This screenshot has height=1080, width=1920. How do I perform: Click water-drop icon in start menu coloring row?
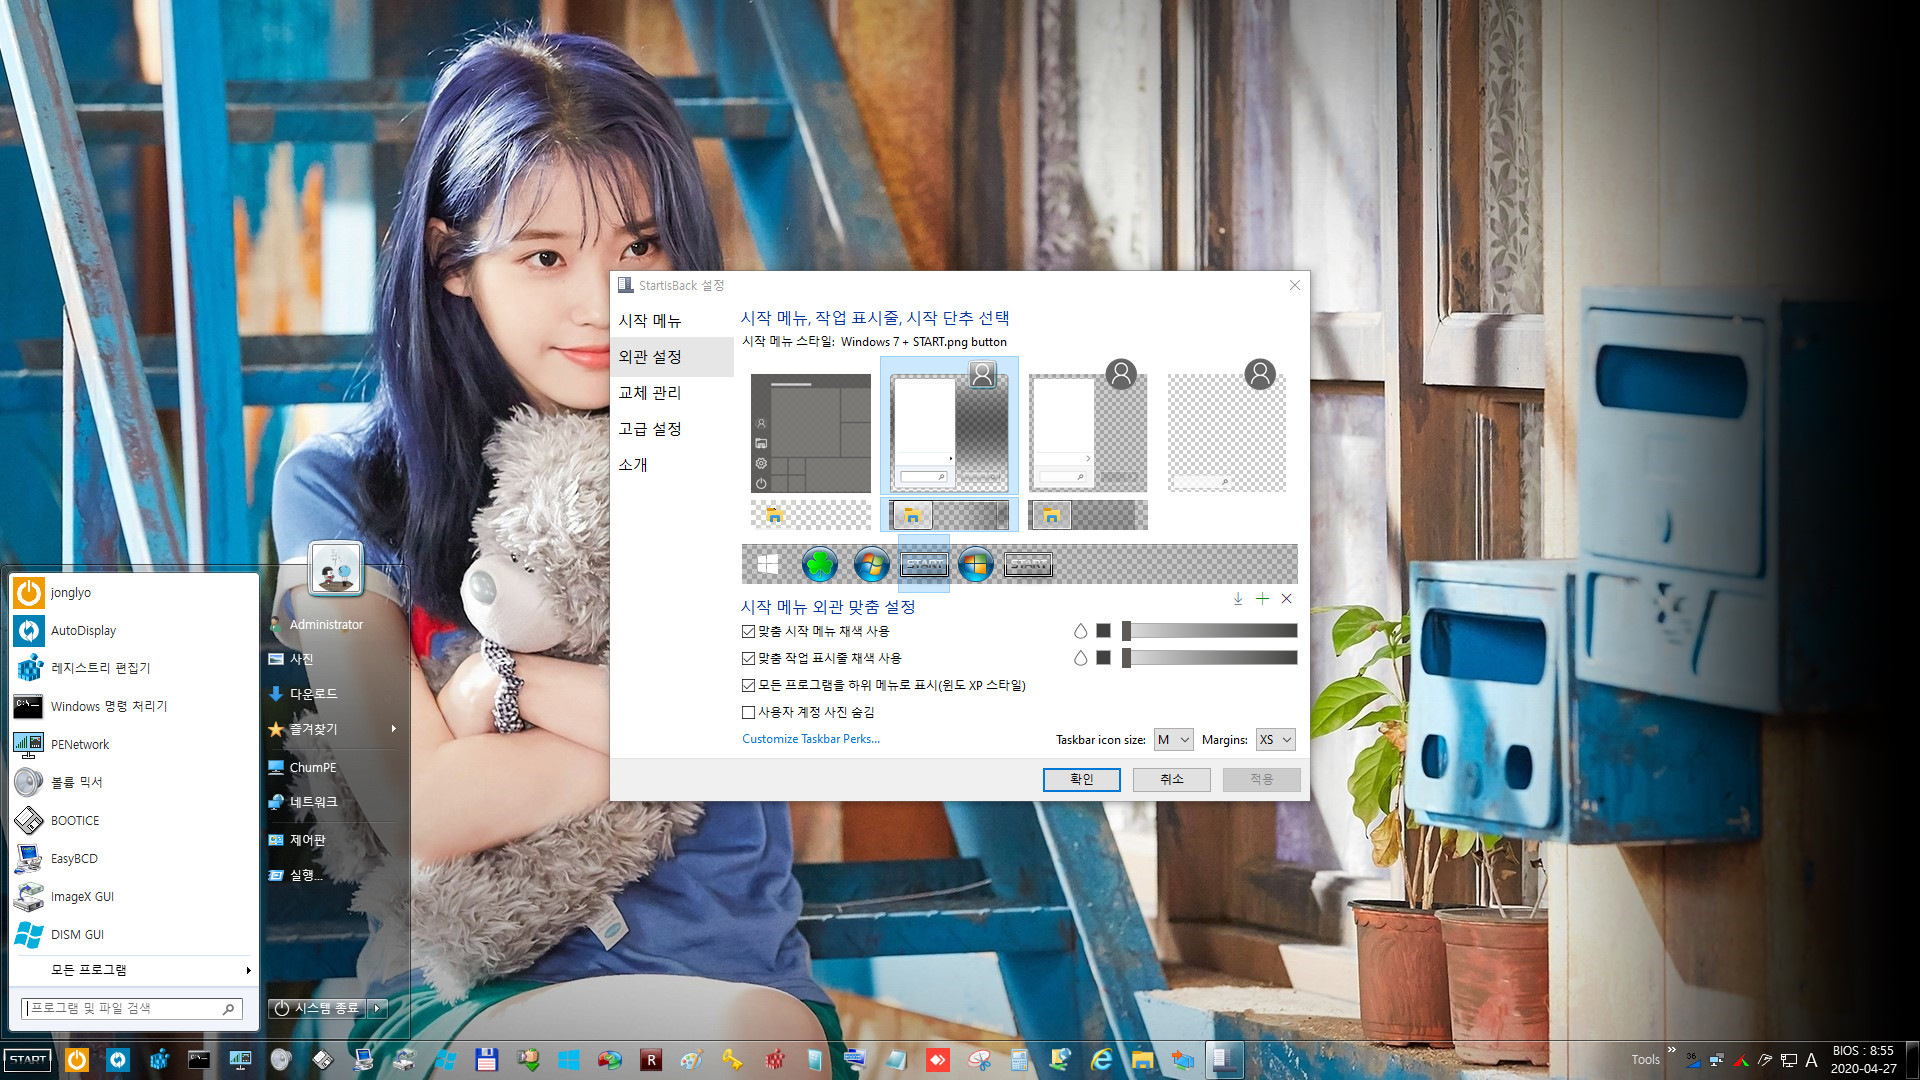(x=1080, y=631)
